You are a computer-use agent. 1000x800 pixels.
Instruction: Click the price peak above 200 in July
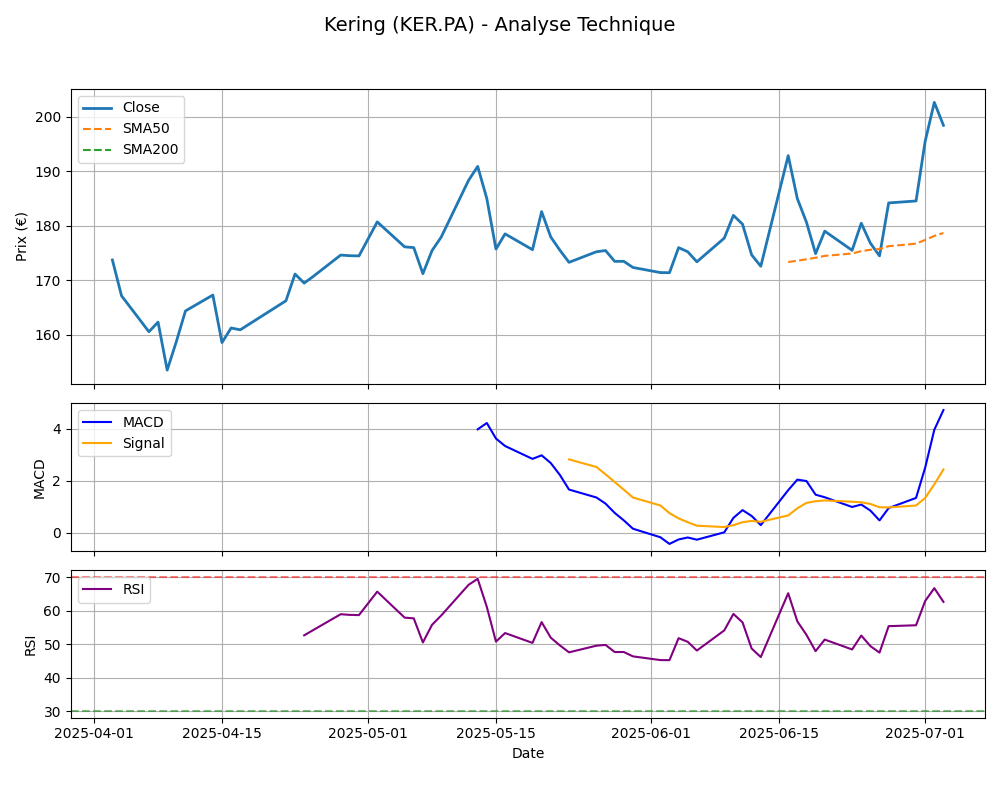[x=934, y=102]
